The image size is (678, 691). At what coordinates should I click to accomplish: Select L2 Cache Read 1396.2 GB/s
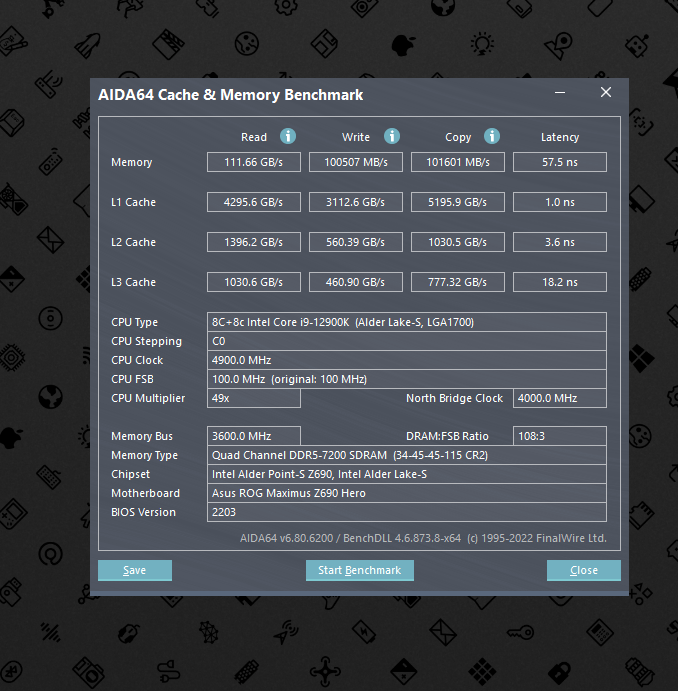tap(254, 242)
